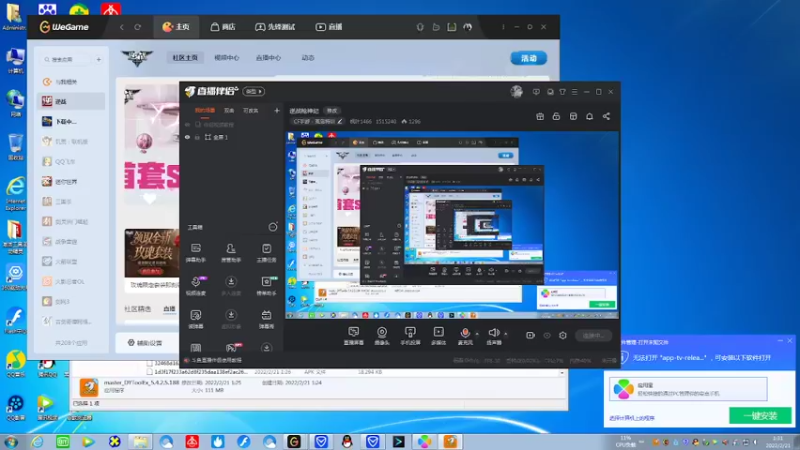Viewport: 800px width, 450px height.
Task: Click the blue activity button in WeGame
Action: tap(529, 58)
